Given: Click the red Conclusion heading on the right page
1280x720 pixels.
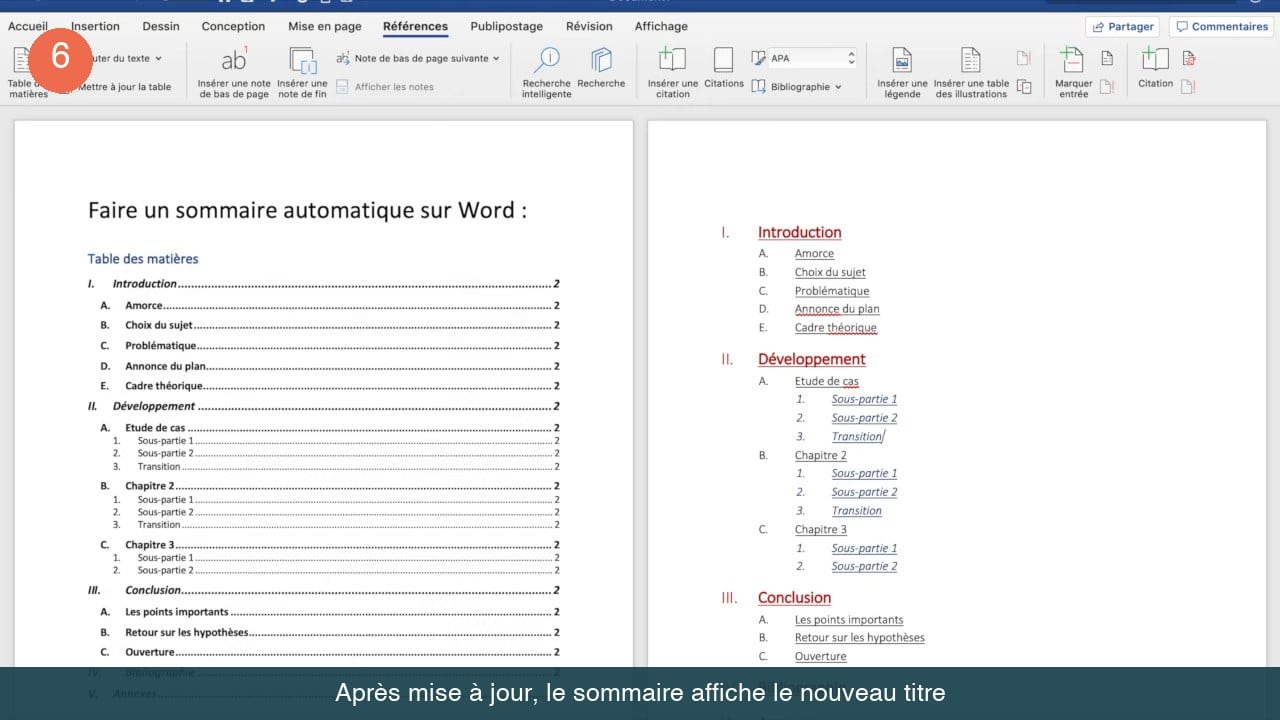Looking at the screenshot, I should pos(794,598).
